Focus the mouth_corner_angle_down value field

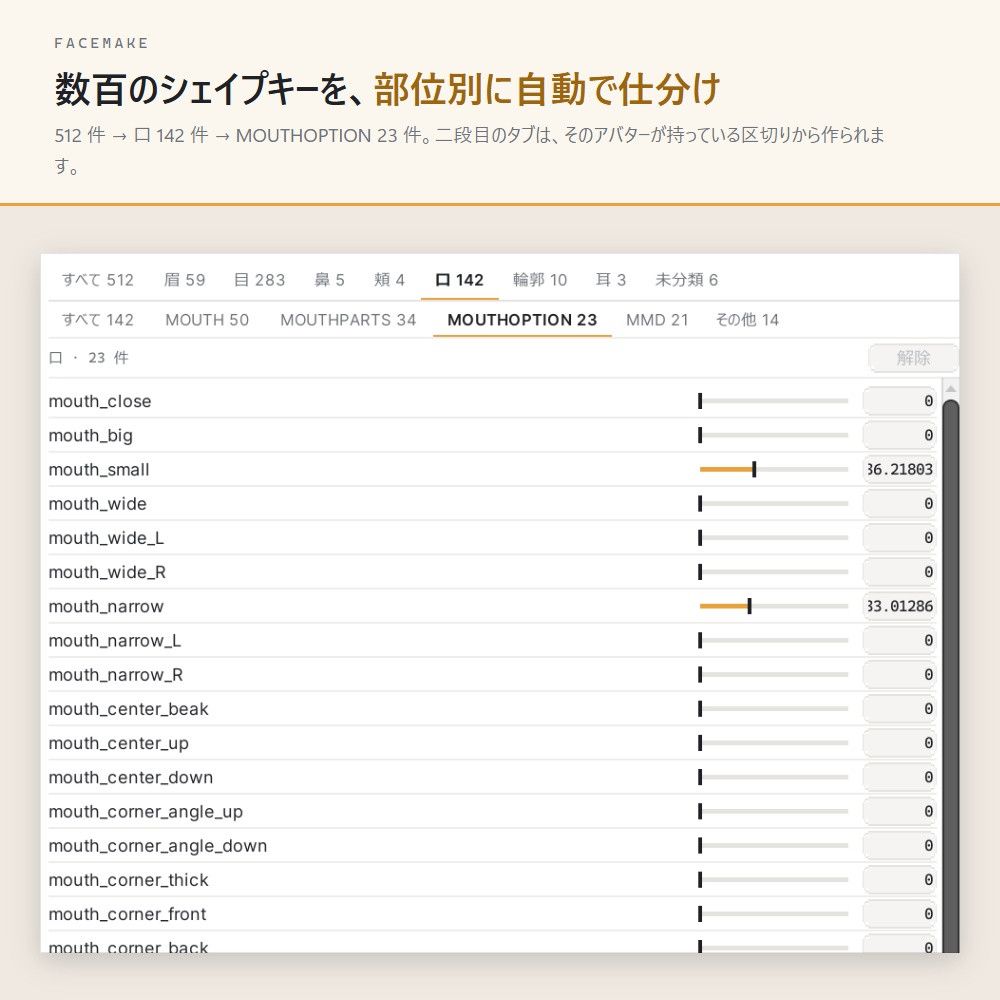click(x=899, y=846)
